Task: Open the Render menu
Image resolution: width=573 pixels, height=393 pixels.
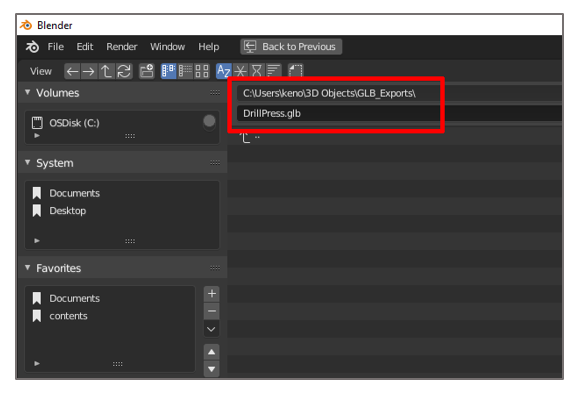Action: point(122,47)
